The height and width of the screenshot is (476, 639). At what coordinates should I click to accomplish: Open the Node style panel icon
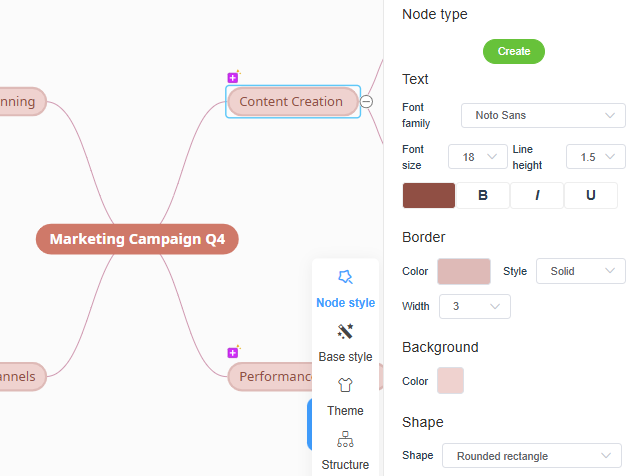[345, 277]
